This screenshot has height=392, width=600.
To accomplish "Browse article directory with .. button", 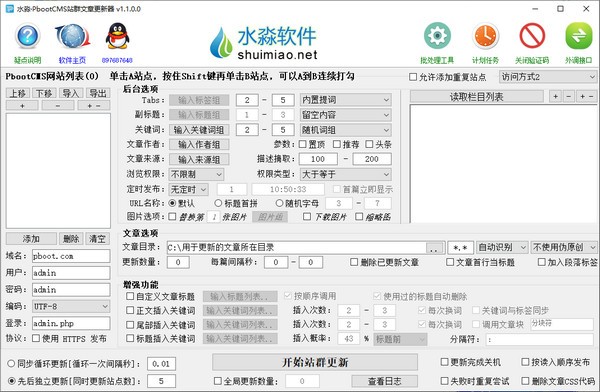I will pos(434,248).
